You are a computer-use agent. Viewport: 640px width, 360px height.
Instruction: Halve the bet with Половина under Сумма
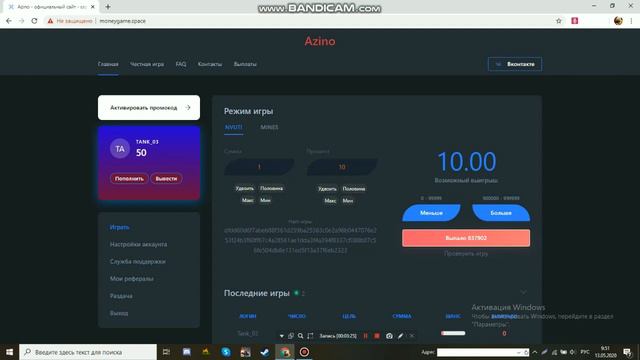click(x=271, y=188)
